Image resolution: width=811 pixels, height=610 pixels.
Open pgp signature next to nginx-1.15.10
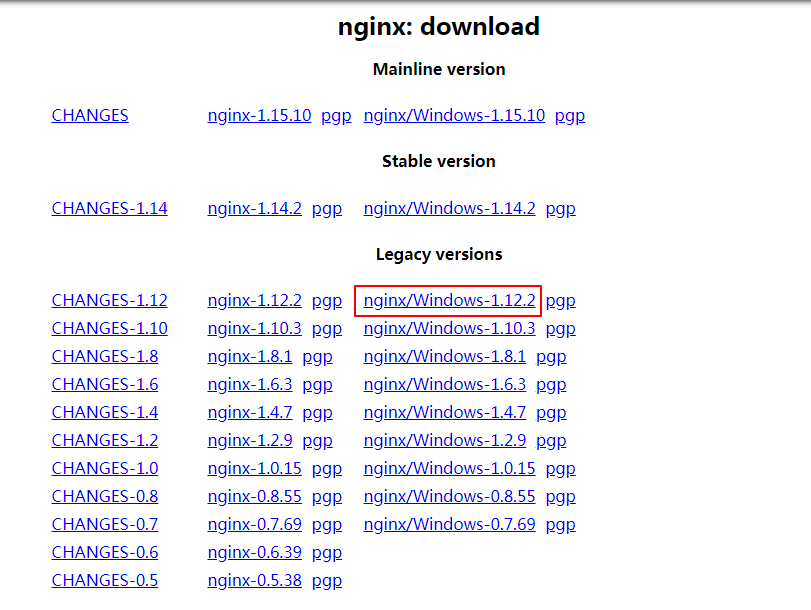(336, 116)
